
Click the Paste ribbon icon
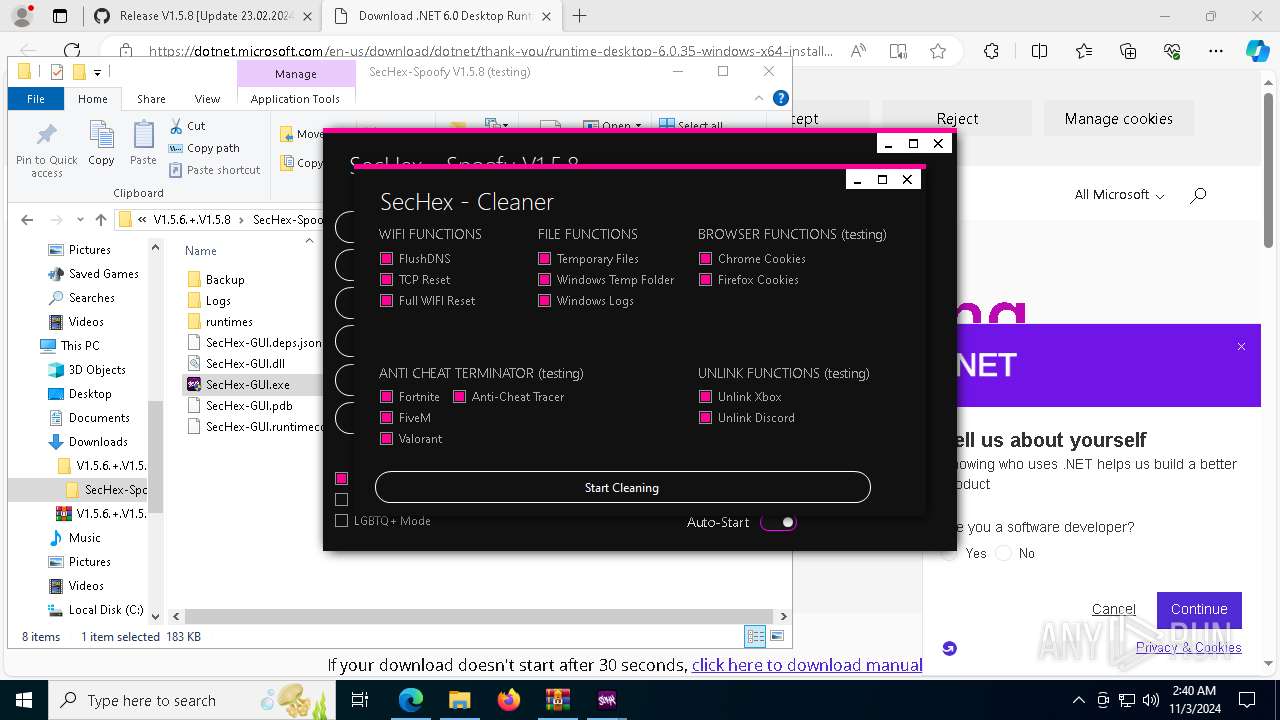pos(143,144)
